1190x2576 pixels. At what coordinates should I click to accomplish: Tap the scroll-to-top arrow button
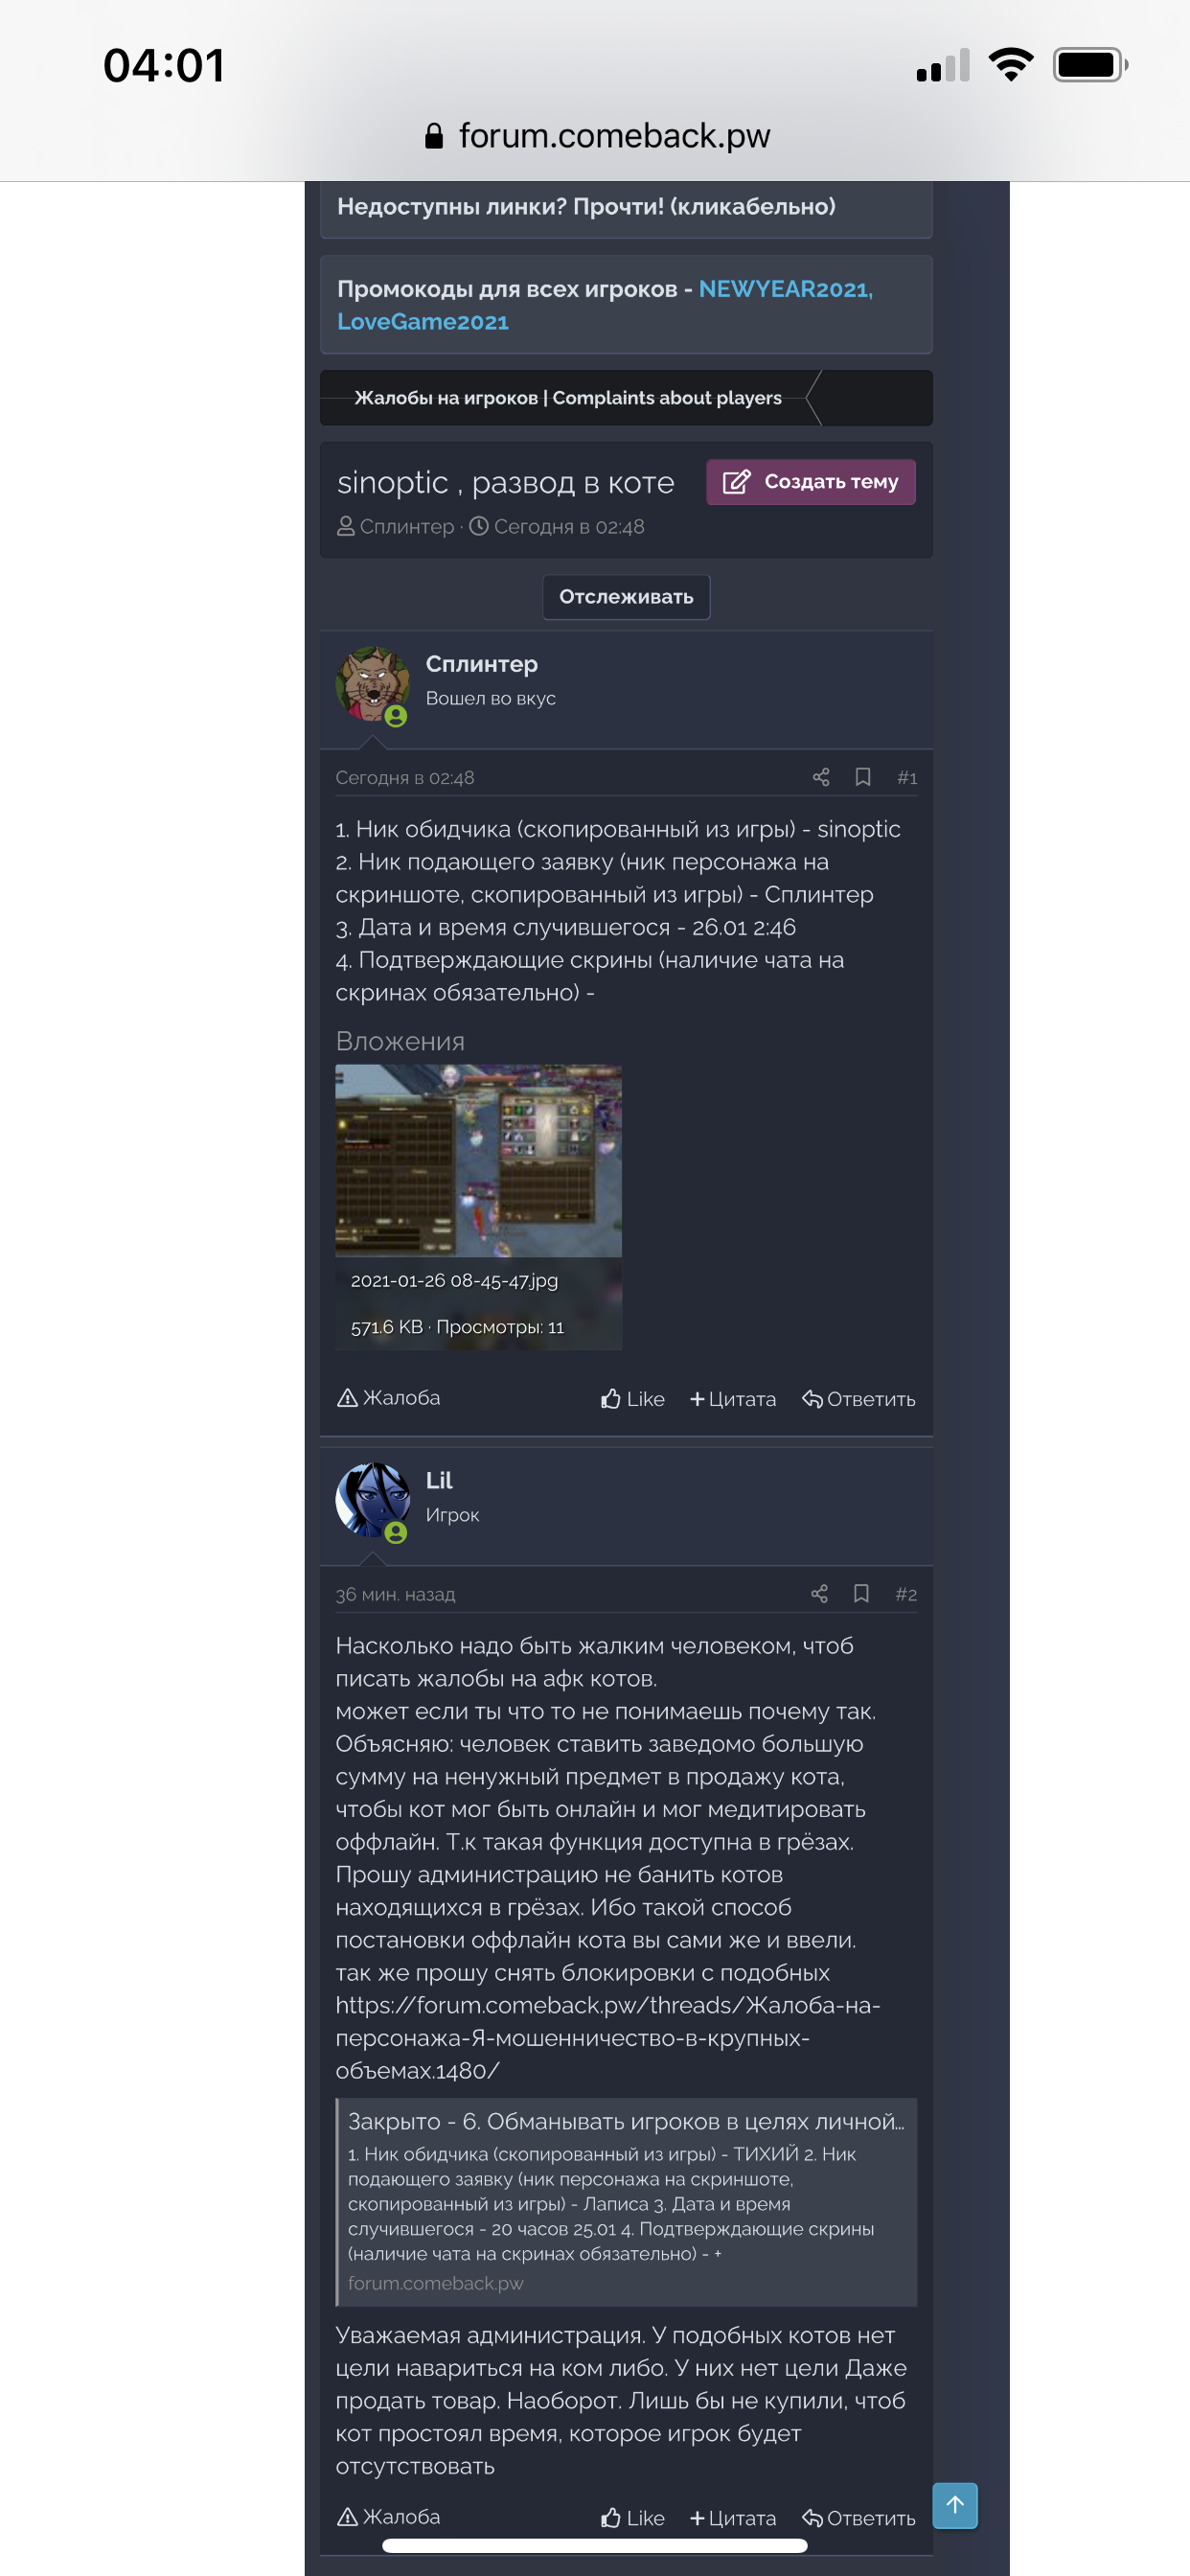[955, 2505]
